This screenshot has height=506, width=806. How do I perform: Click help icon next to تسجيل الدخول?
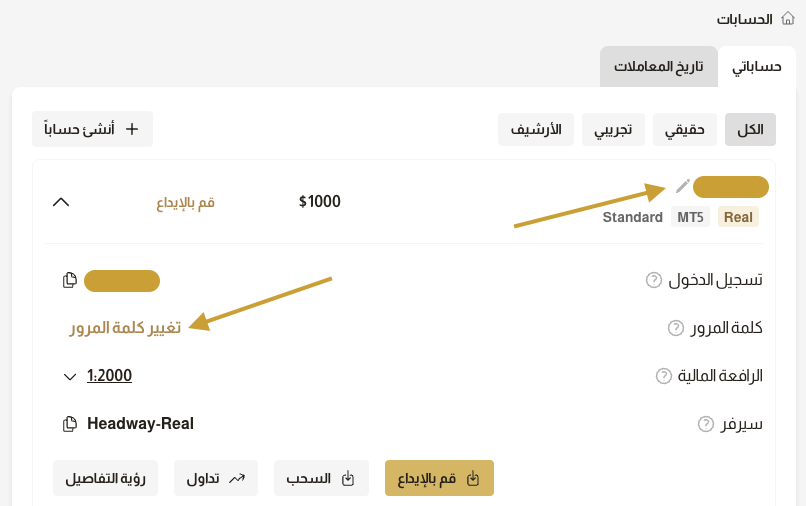point(654,280)
